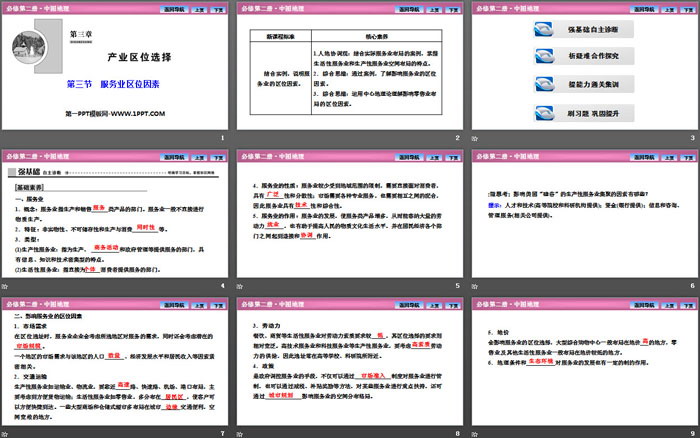
Task: Click 下页 button in slide 1 header
Action: 218,9
